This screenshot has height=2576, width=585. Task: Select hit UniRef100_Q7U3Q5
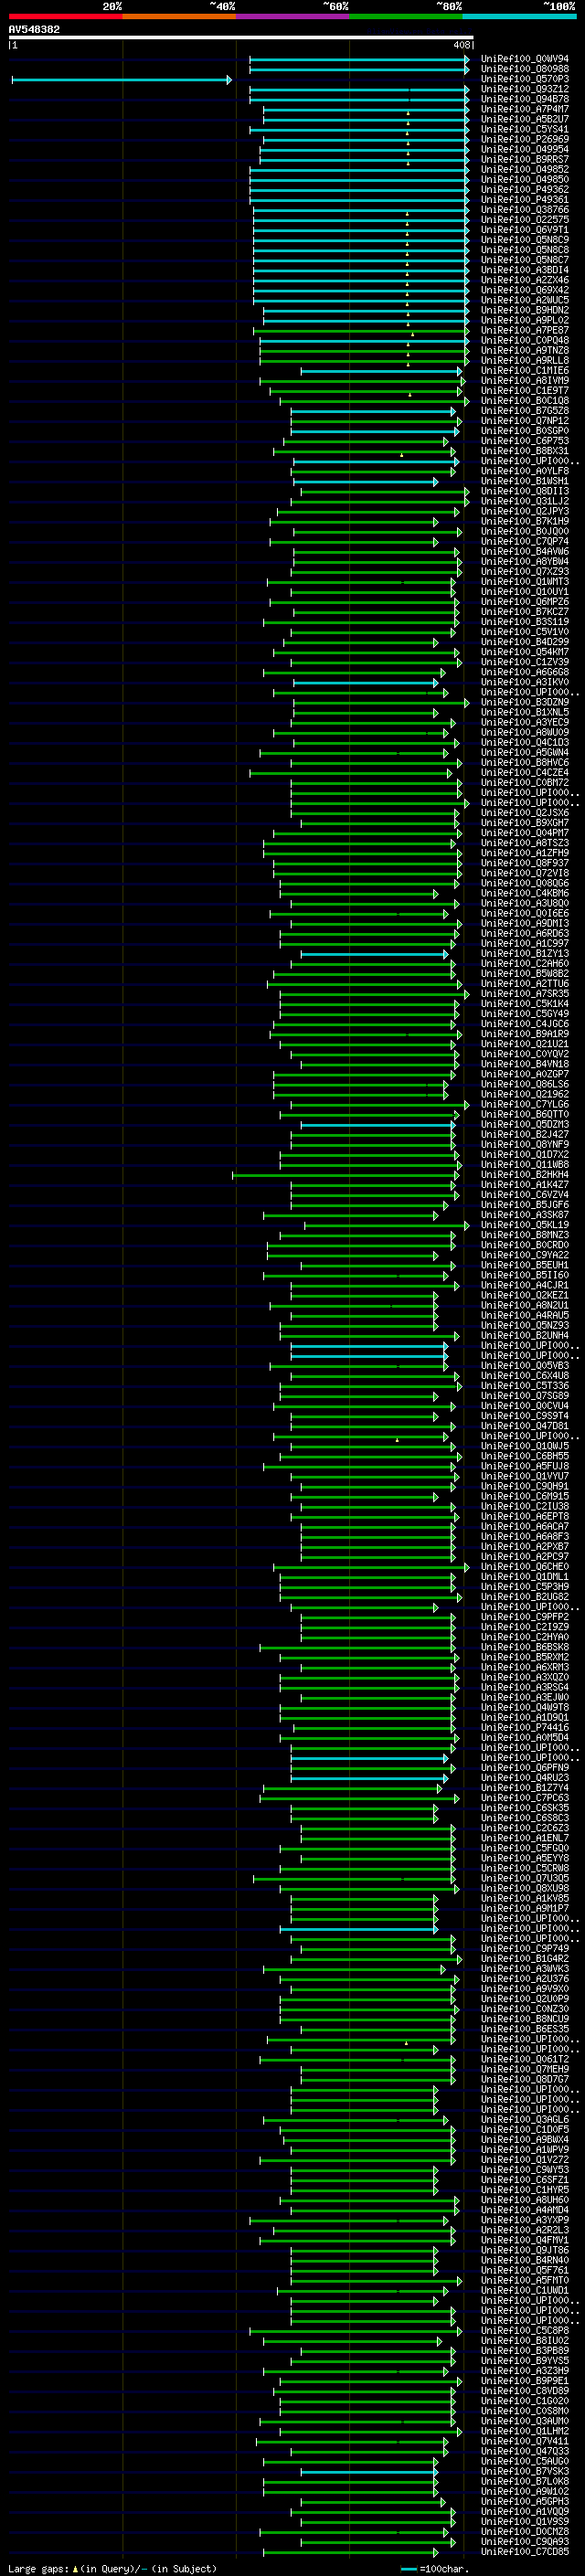525,1878
